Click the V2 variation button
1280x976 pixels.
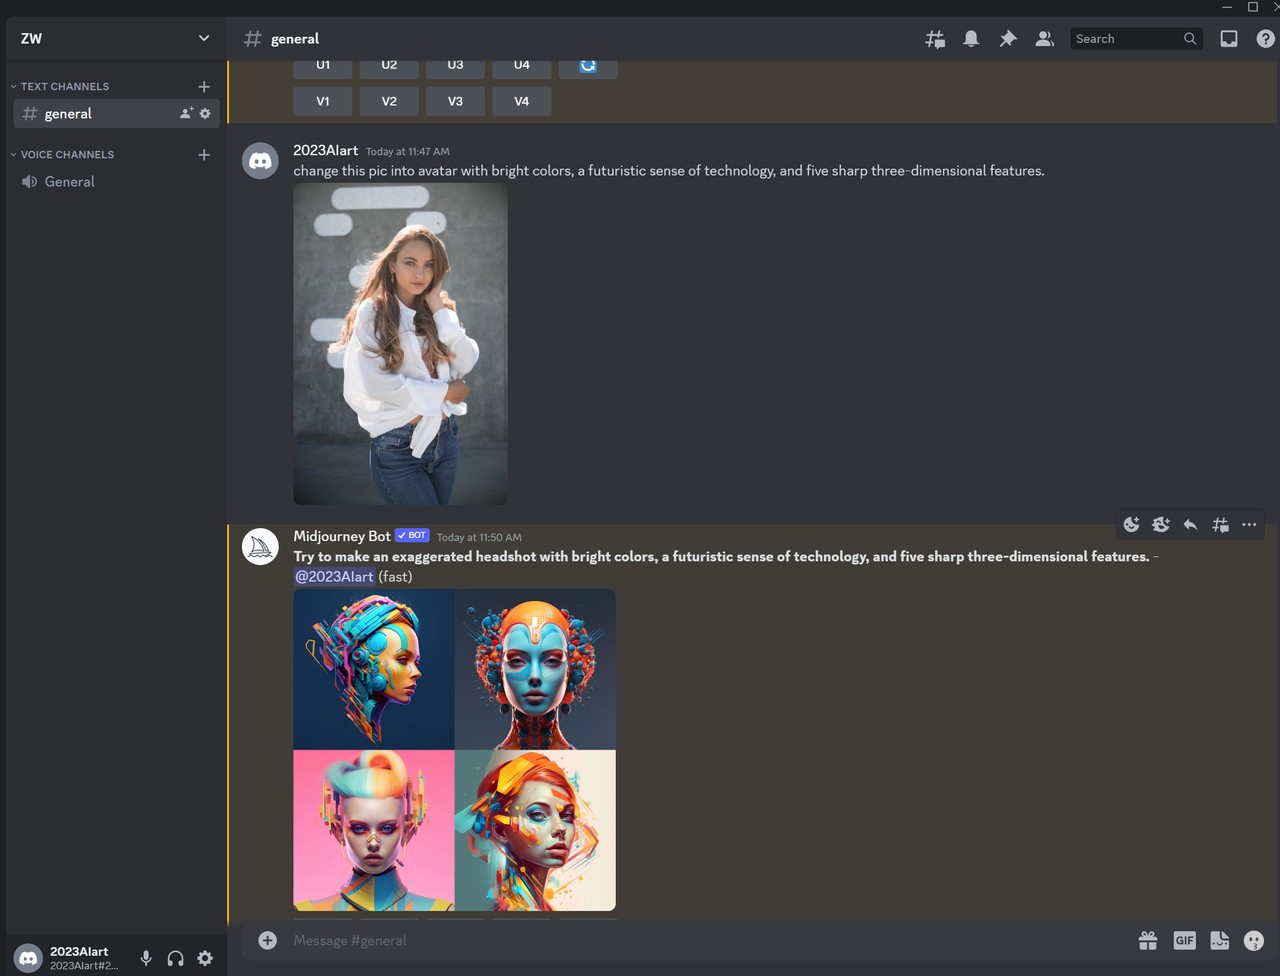point(389,101)
